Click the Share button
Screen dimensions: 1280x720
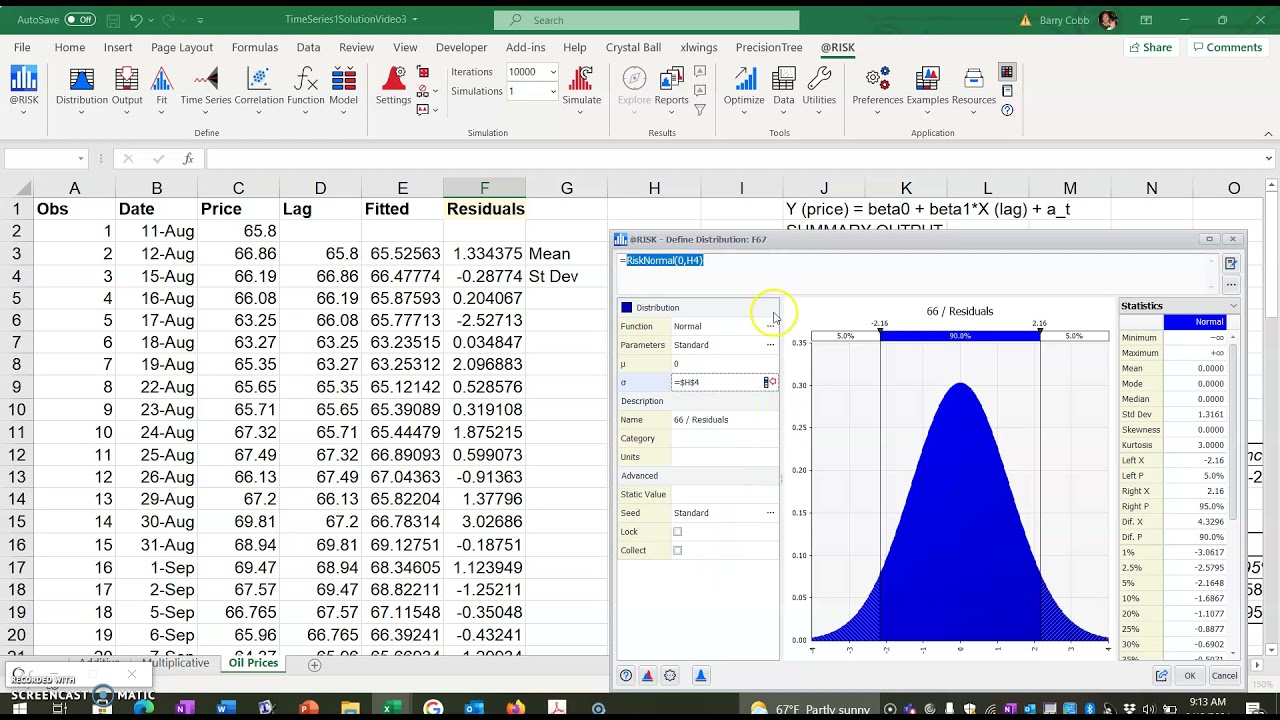pyautogui.click(x=1149, y=47)
